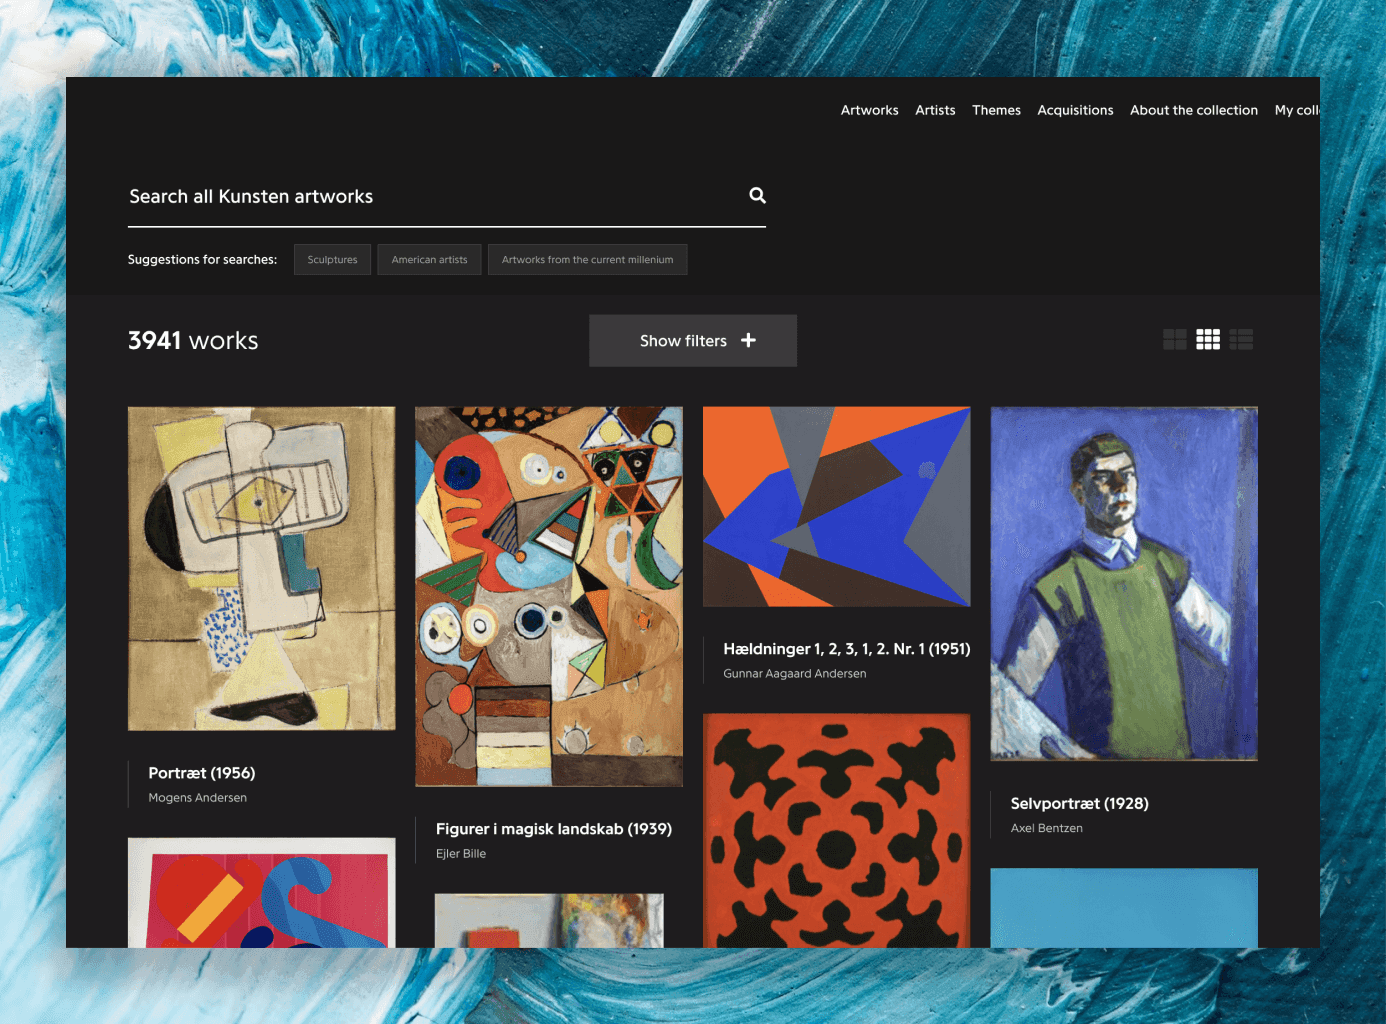This screenshot has width=1386, height=1024.
Task: Navigate to Acquisitions
Action: pyautogui.click(x=1075, y=110)
